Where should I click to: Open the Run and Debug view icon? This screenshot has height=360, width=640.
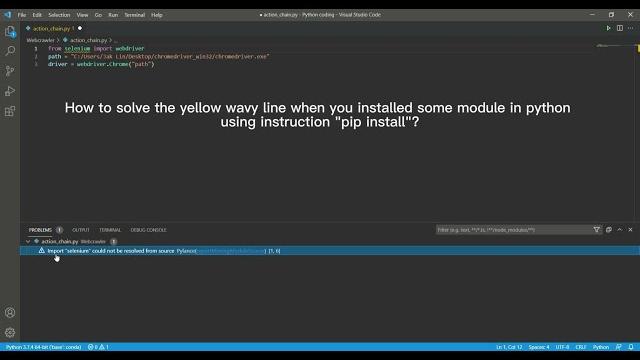click(10, 91)
